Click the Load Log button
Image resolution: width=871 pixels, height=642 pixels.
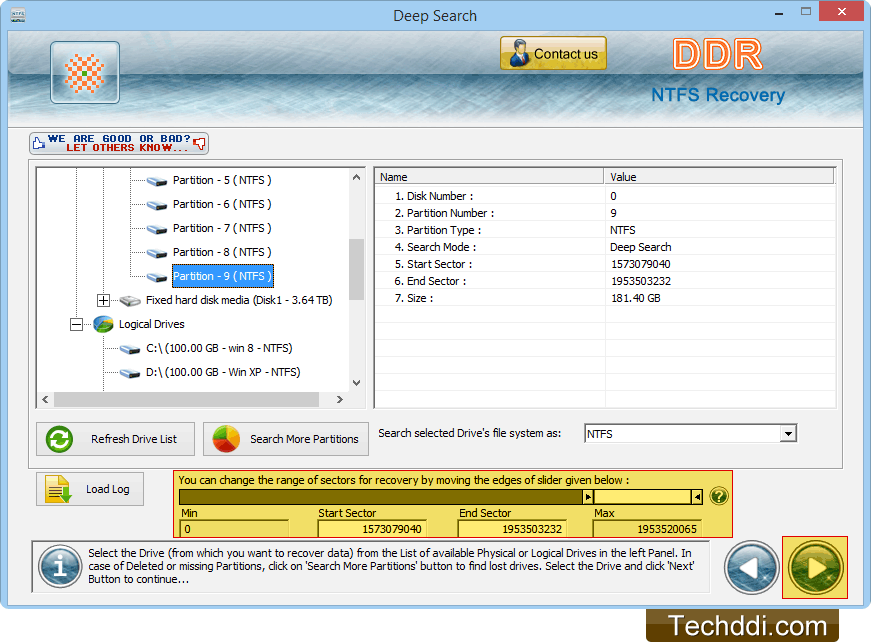(x=90, y=489)
